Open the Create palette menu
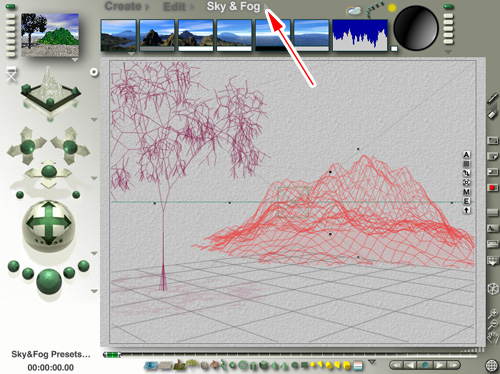The height and width of the screenshot is (374, 500). coord(123,6)
